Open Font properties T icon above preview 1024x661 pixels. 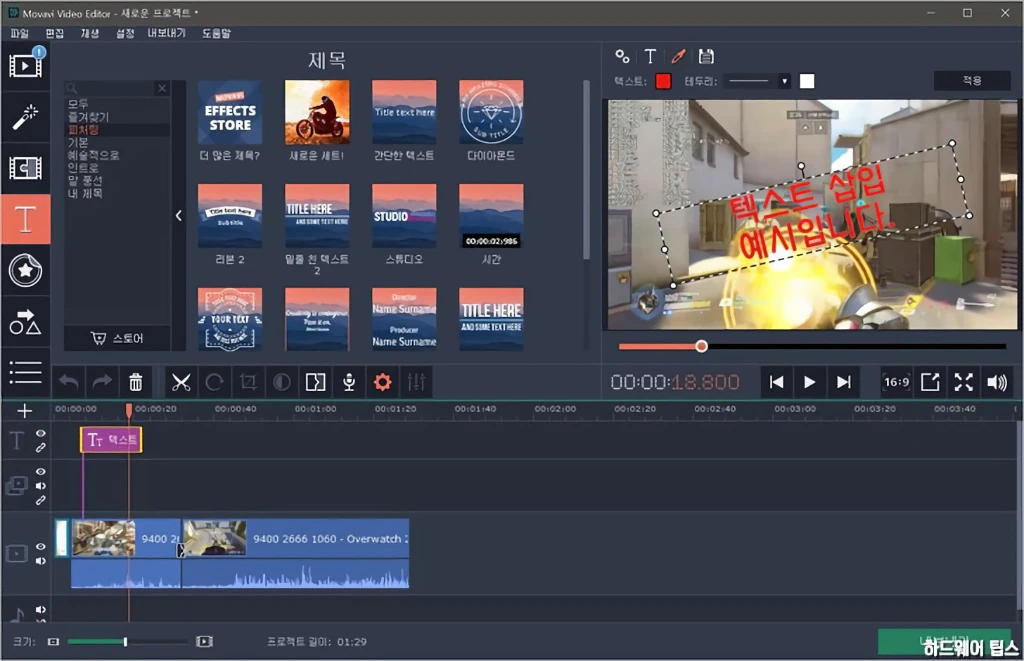click(x=650, y=57)
